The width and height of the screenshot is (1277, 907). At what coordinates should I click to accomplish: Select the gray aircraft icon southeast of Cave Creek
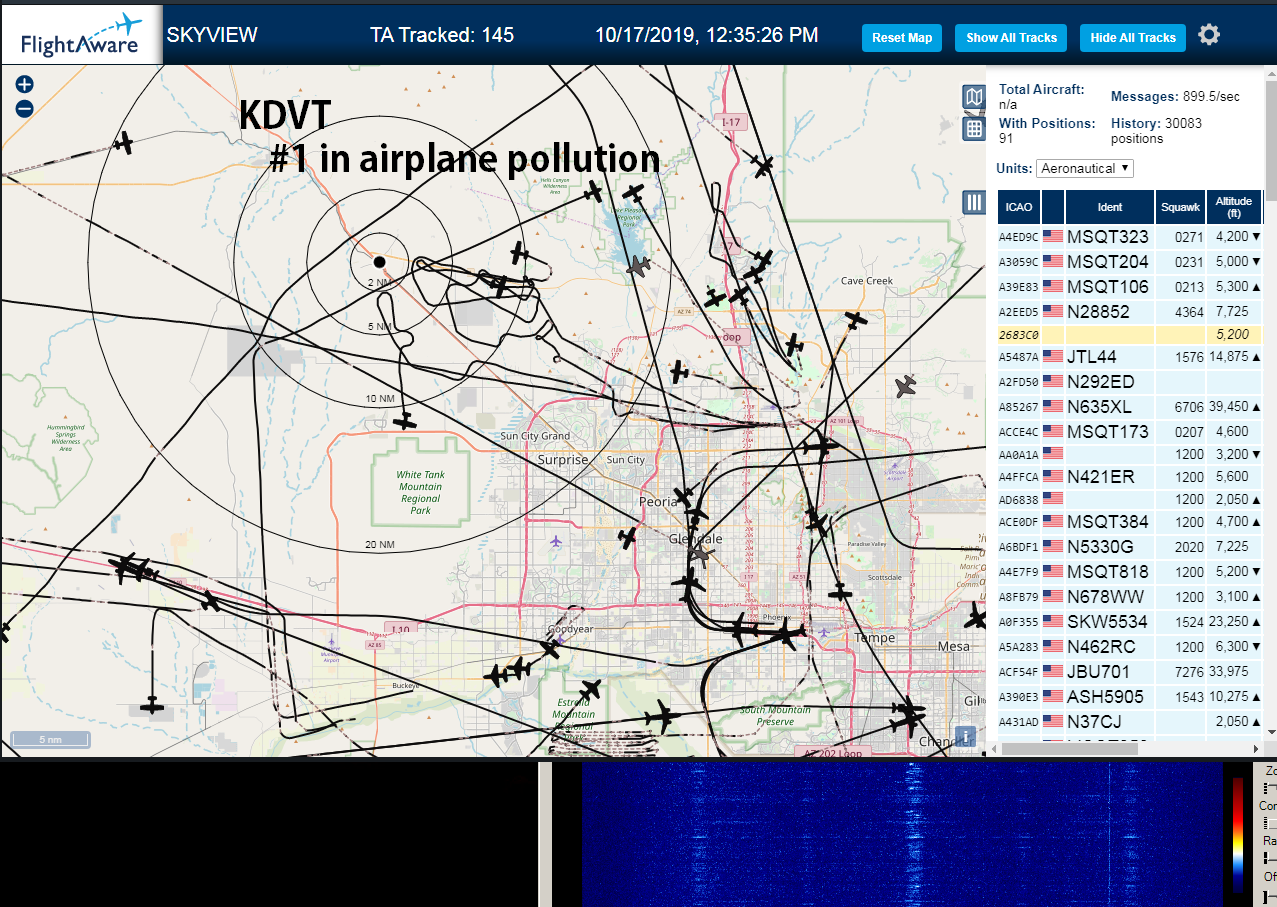(906, 386)
